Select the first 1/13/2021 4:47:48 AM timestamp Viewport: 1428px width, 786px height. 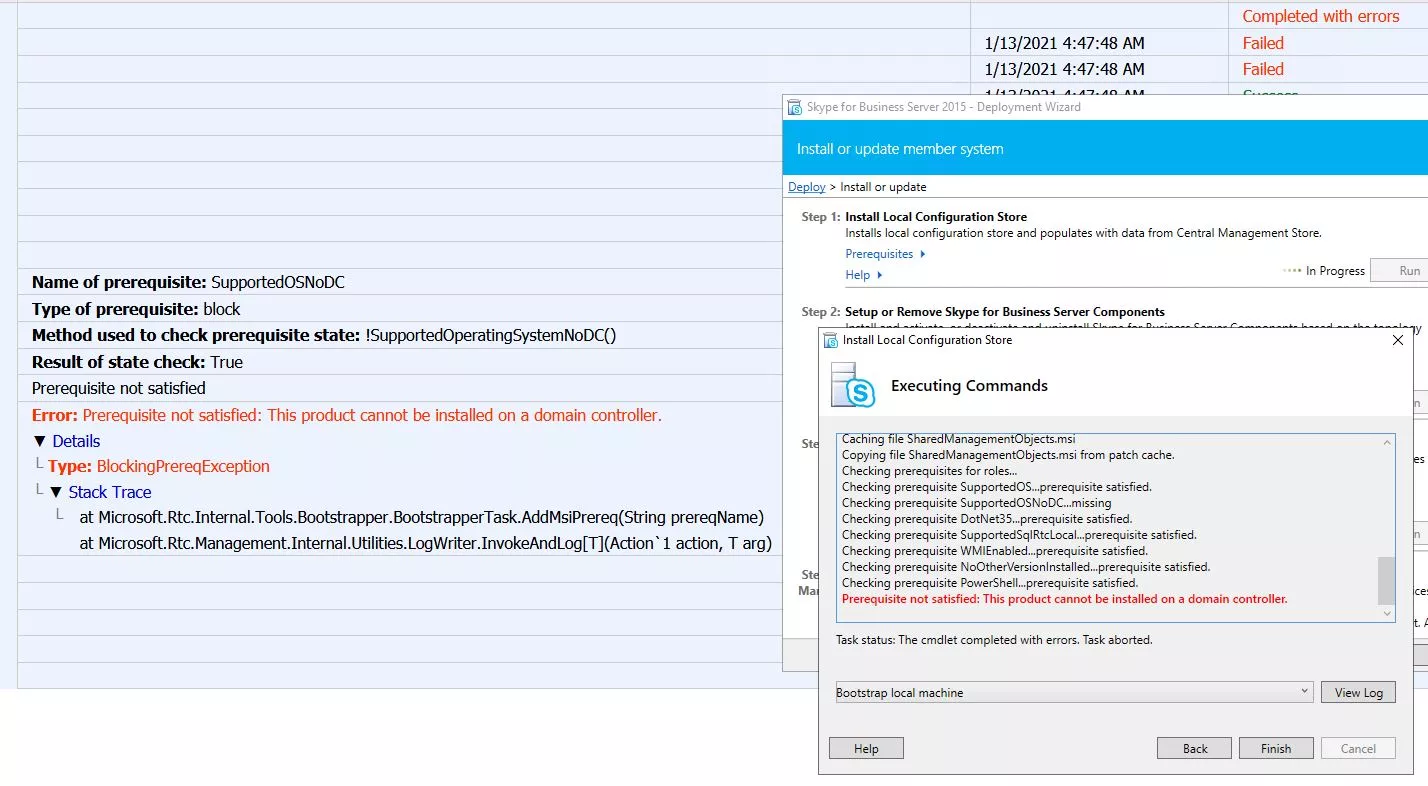[1064, 43]
